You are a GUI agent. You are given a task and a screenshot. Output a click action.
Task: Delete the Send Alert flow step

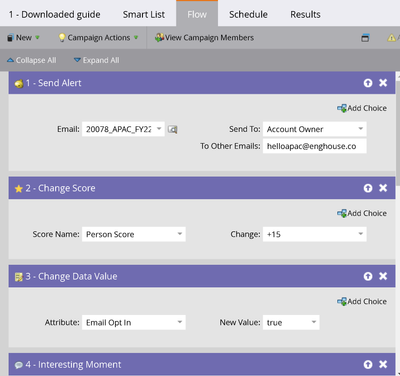[383, 83]
